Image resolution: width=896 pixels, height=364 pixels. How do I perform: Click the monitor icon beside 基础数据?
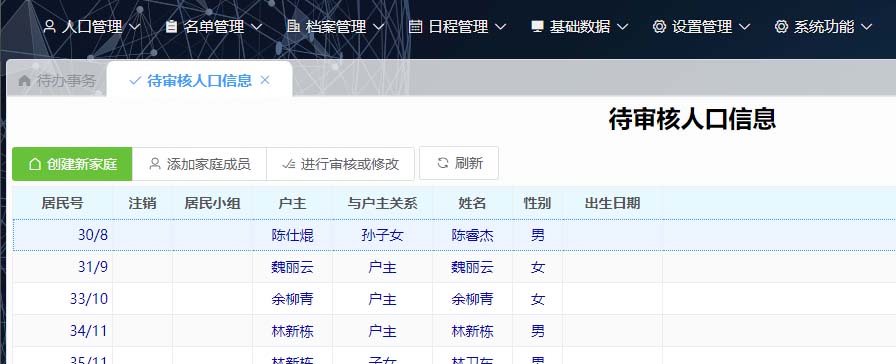[x=537, y=26]
